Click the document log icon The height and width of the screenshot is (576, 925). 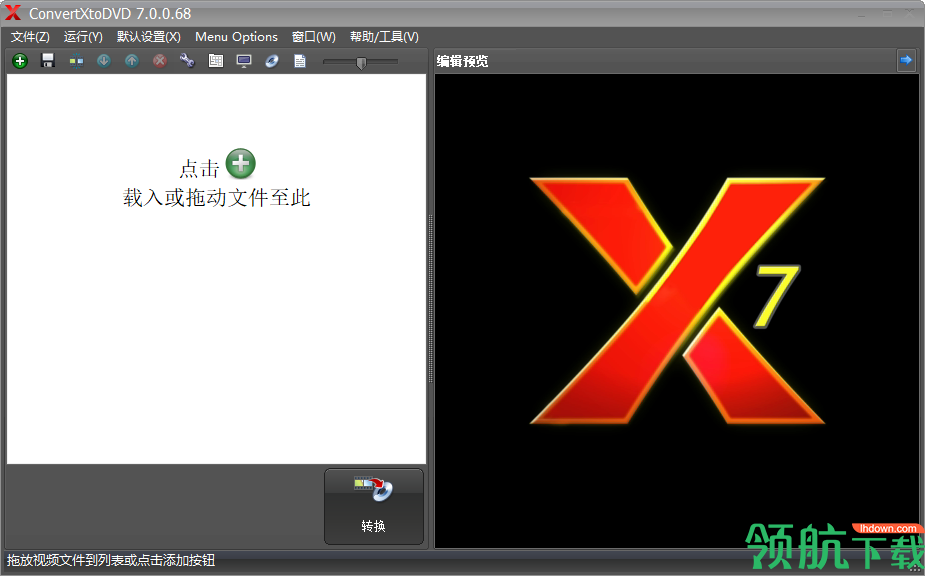click(300, 61)
